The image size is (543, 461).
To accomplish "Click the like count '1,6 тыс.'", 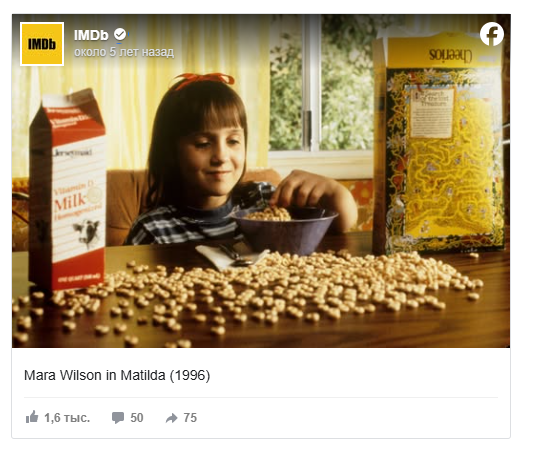I will click(x=67, y=418).
